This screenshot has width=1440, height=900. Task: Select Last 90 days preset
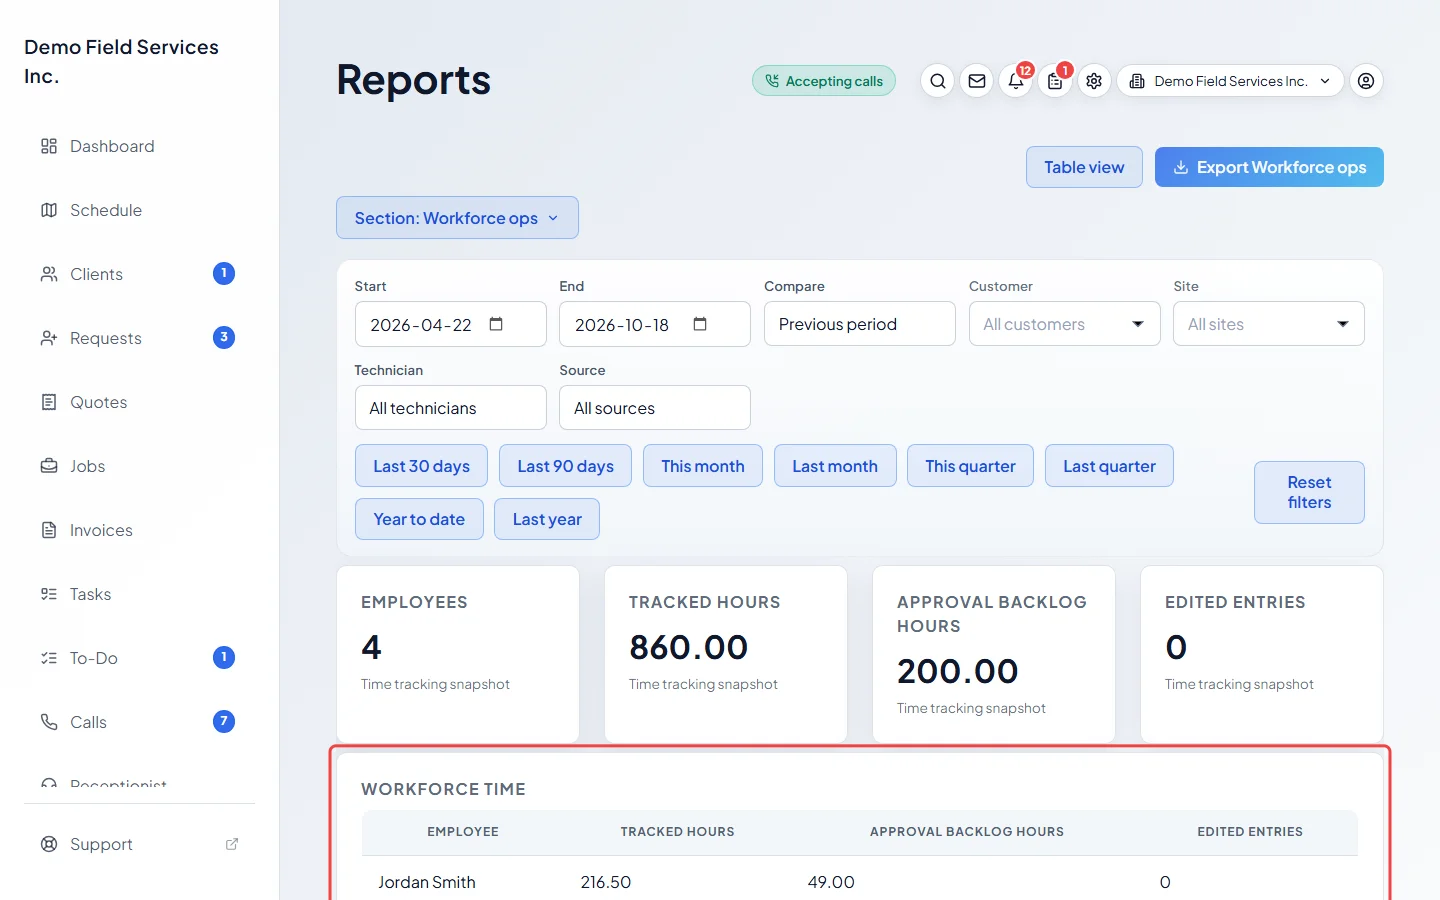pyautogui.click(x=565, y=466)
